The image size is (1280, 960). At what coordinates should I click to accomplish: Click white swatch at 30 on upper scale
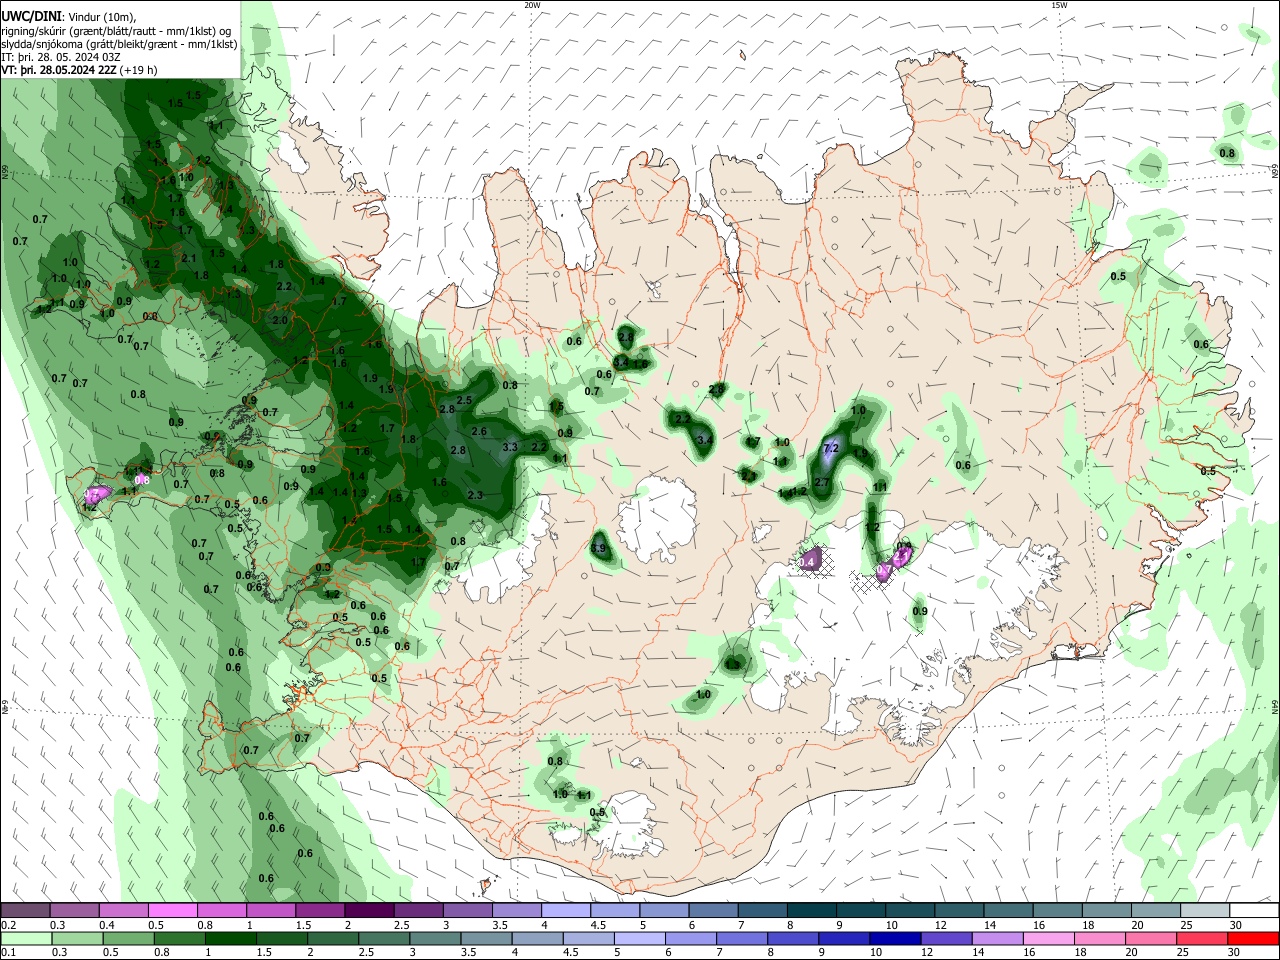point(1254,910)
